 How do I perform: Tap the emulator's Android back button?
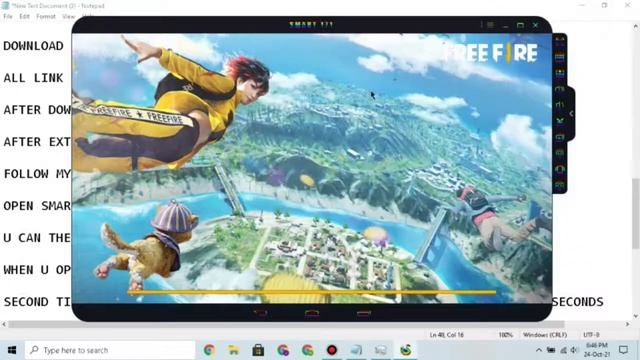260,313
